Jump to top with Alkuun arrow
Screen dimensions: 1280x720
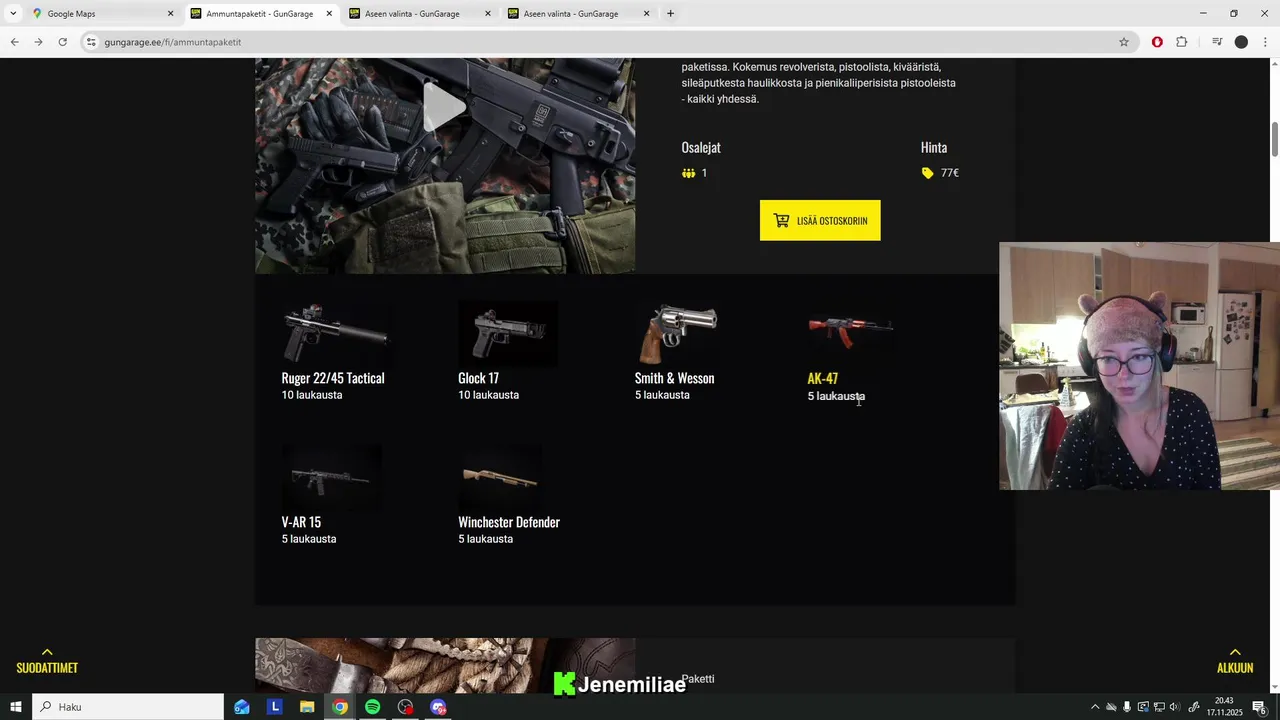pyautogui.click(x=1235, y=660)
